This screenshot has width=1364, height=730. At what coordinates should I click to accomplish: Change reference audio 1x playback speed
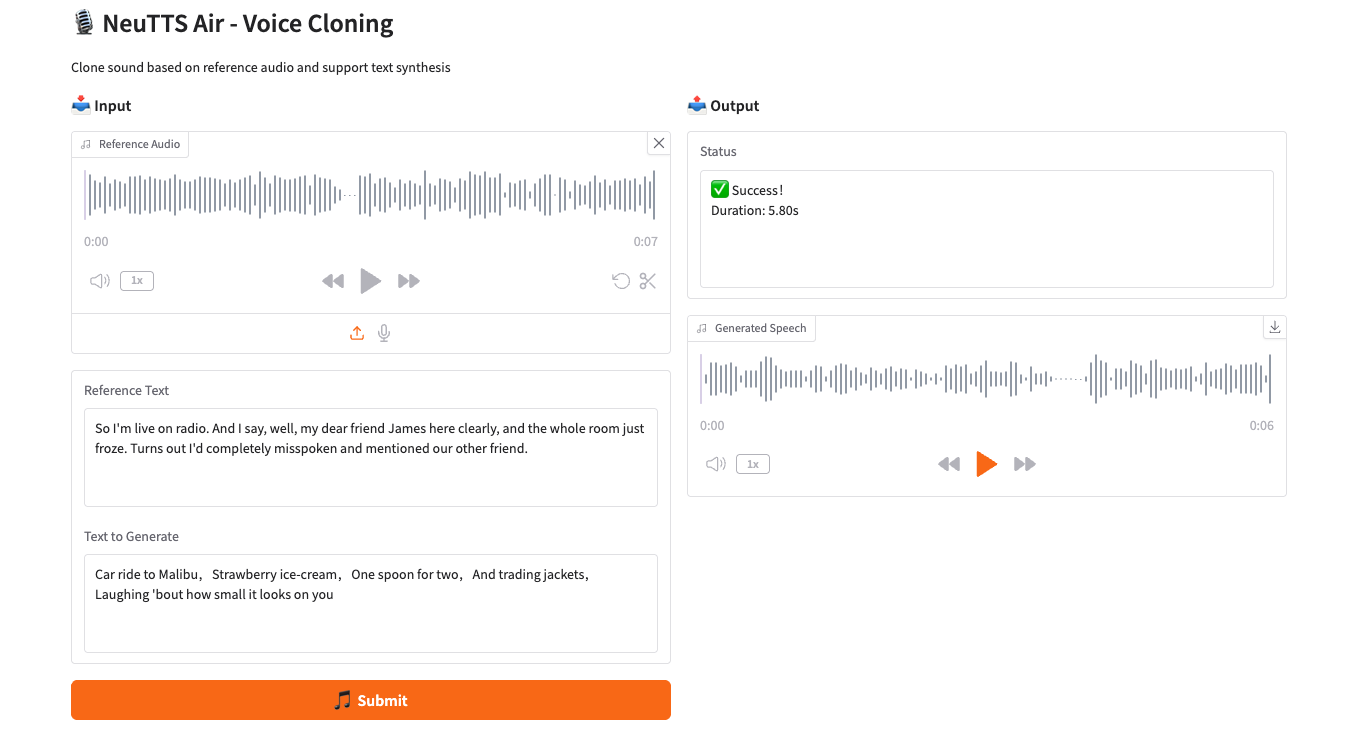(137, 281)
